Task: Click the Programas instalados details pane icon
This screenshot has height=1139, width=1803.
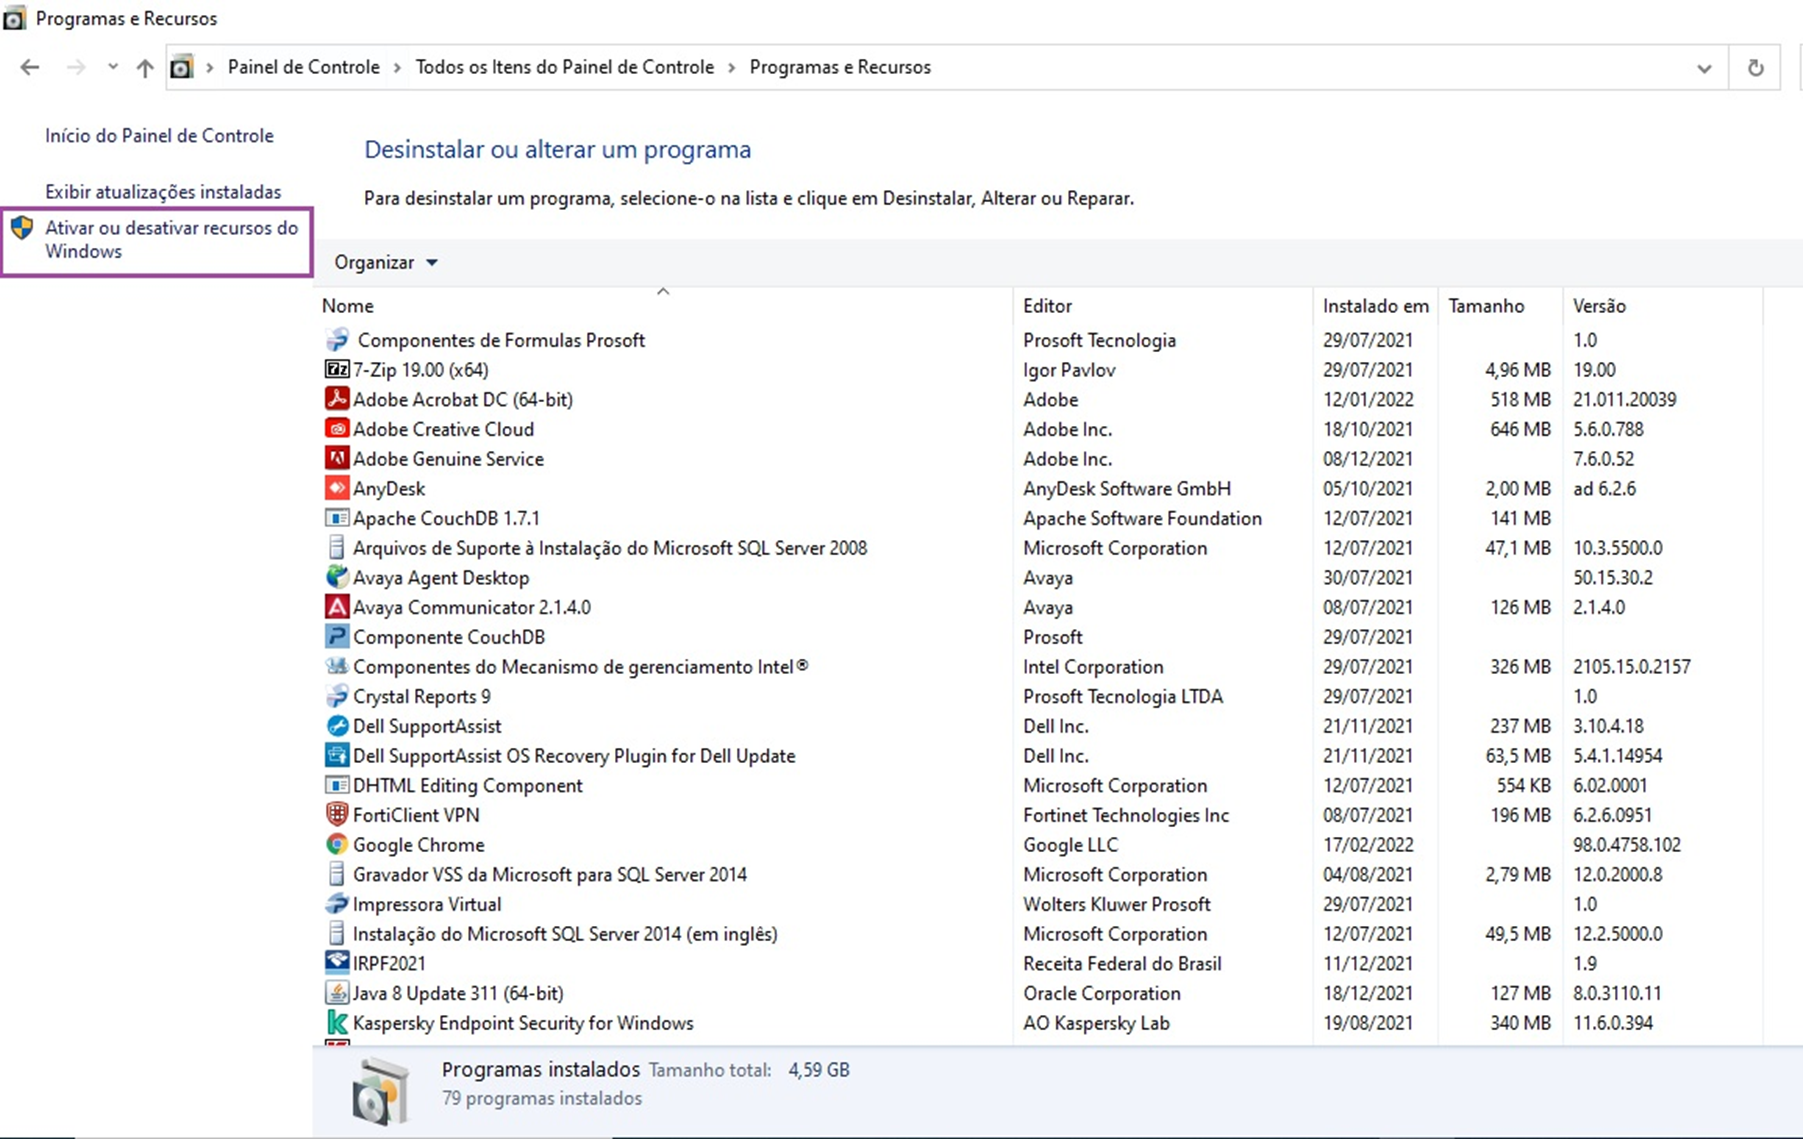Action: click(x=381, y=1092)
